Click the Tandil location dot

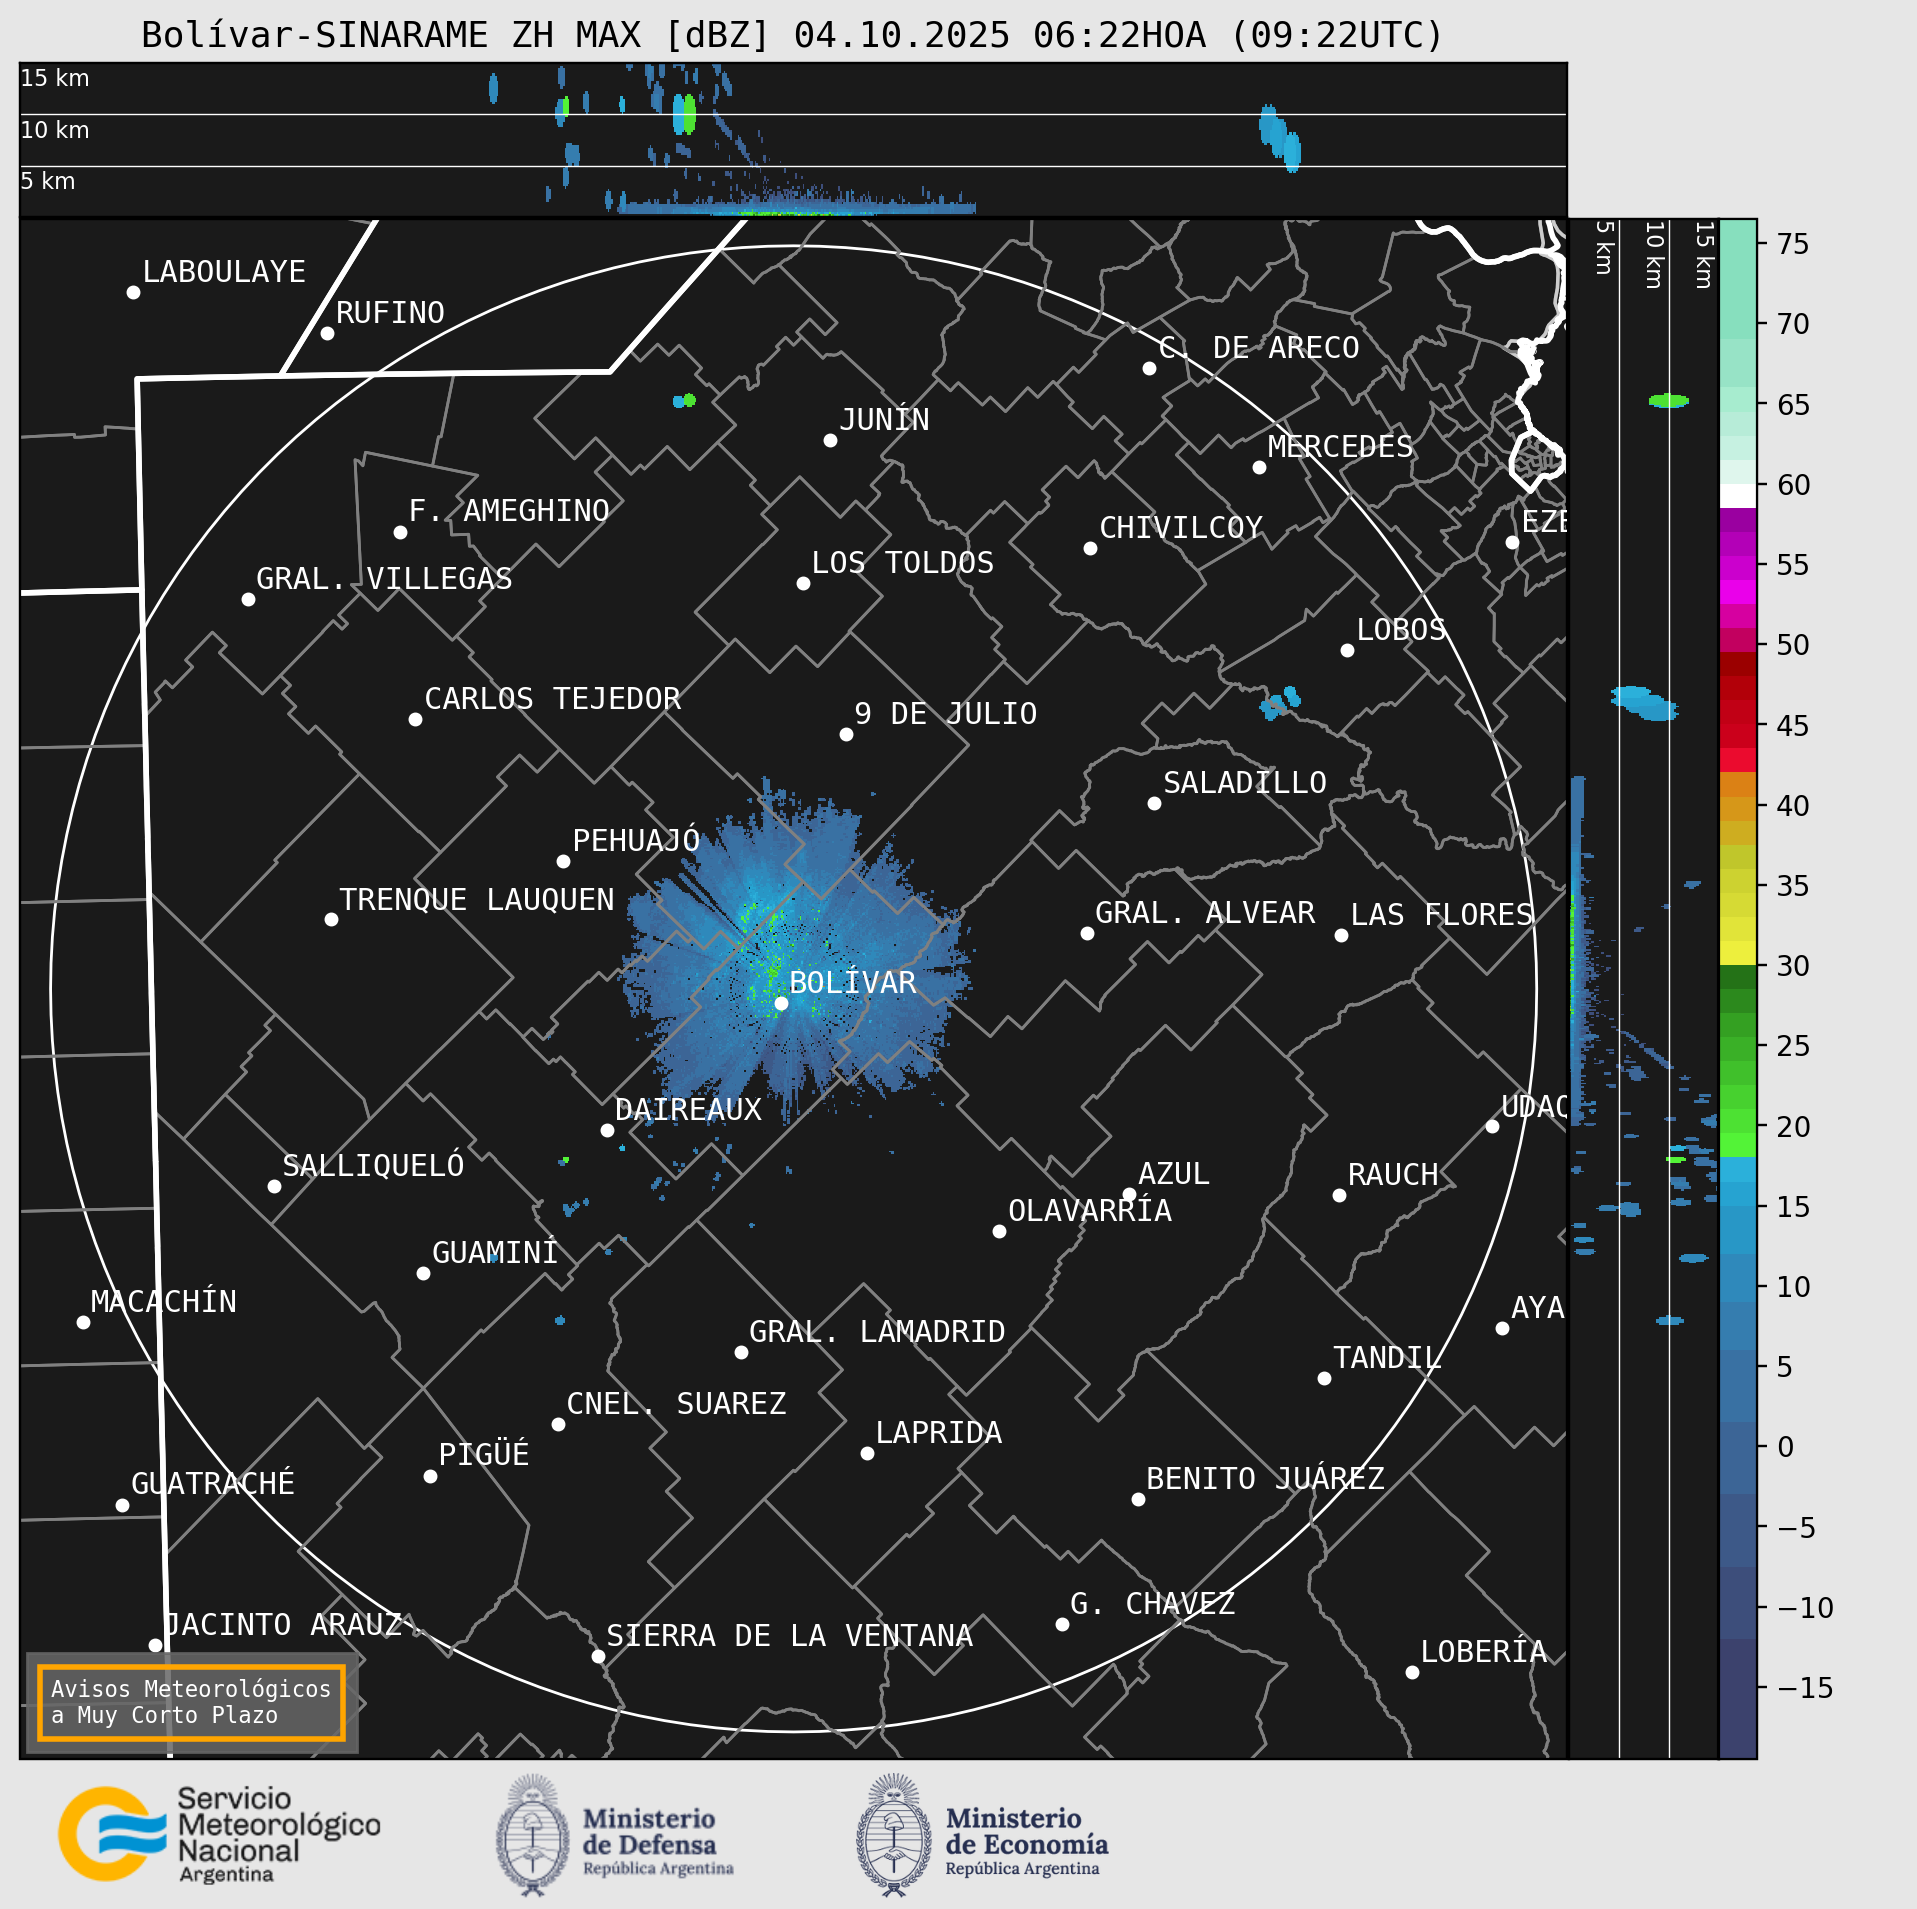(1324, 1378)
